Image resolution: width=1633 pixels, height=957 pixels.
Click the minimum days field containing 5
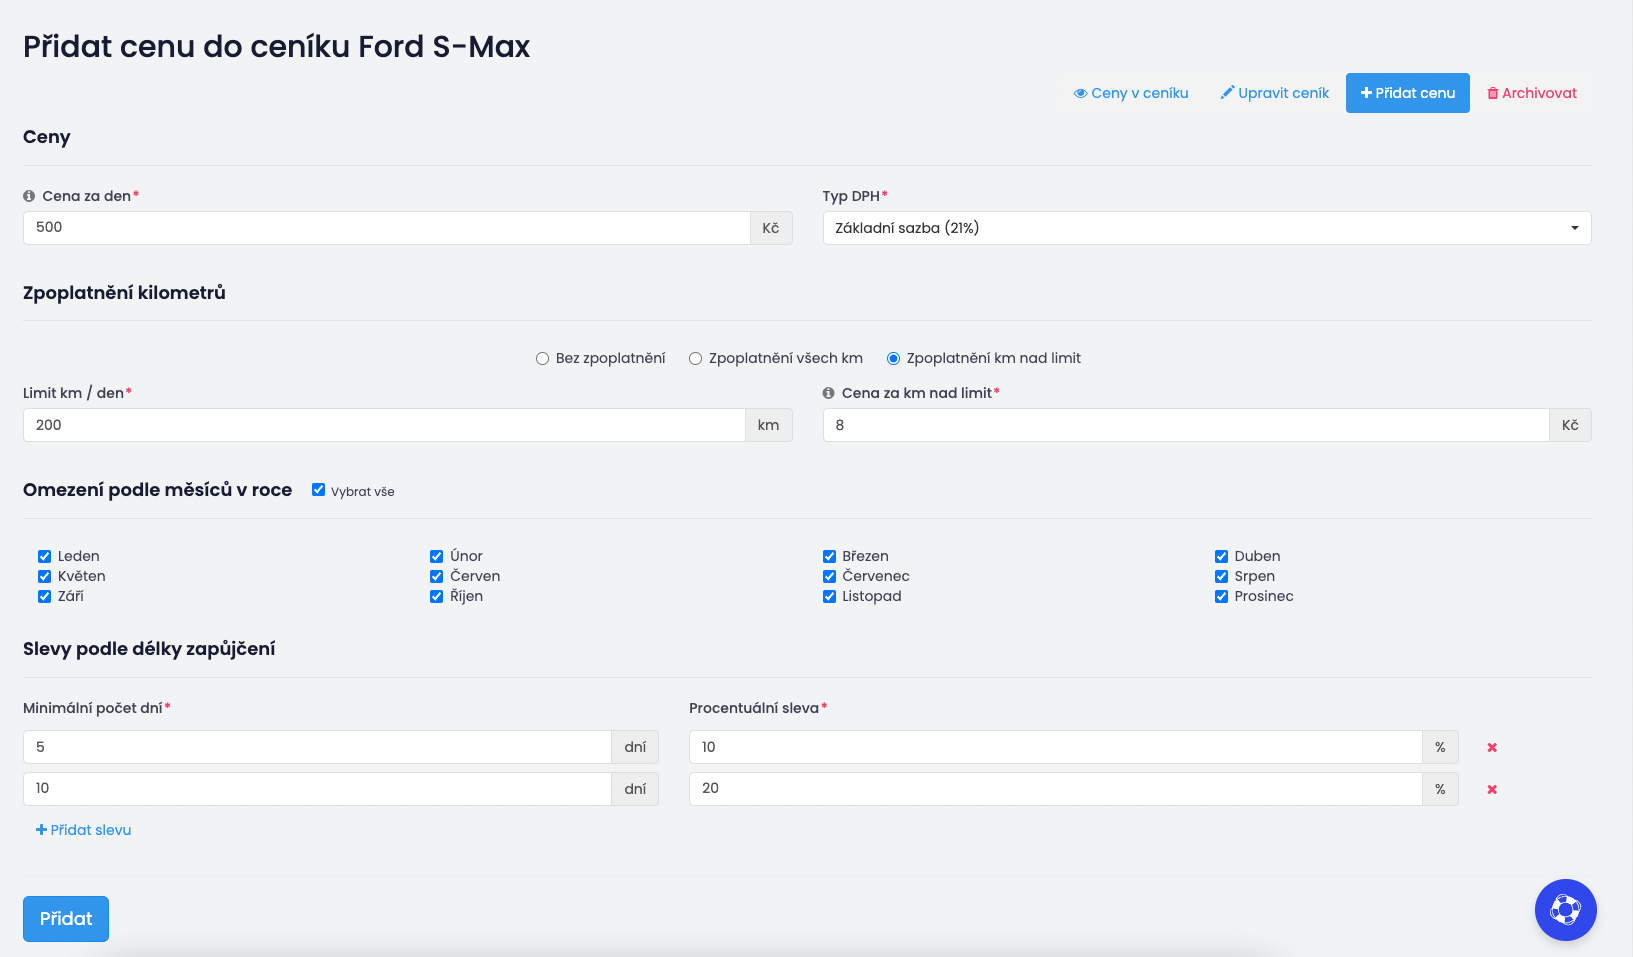[x=317, y=747]
